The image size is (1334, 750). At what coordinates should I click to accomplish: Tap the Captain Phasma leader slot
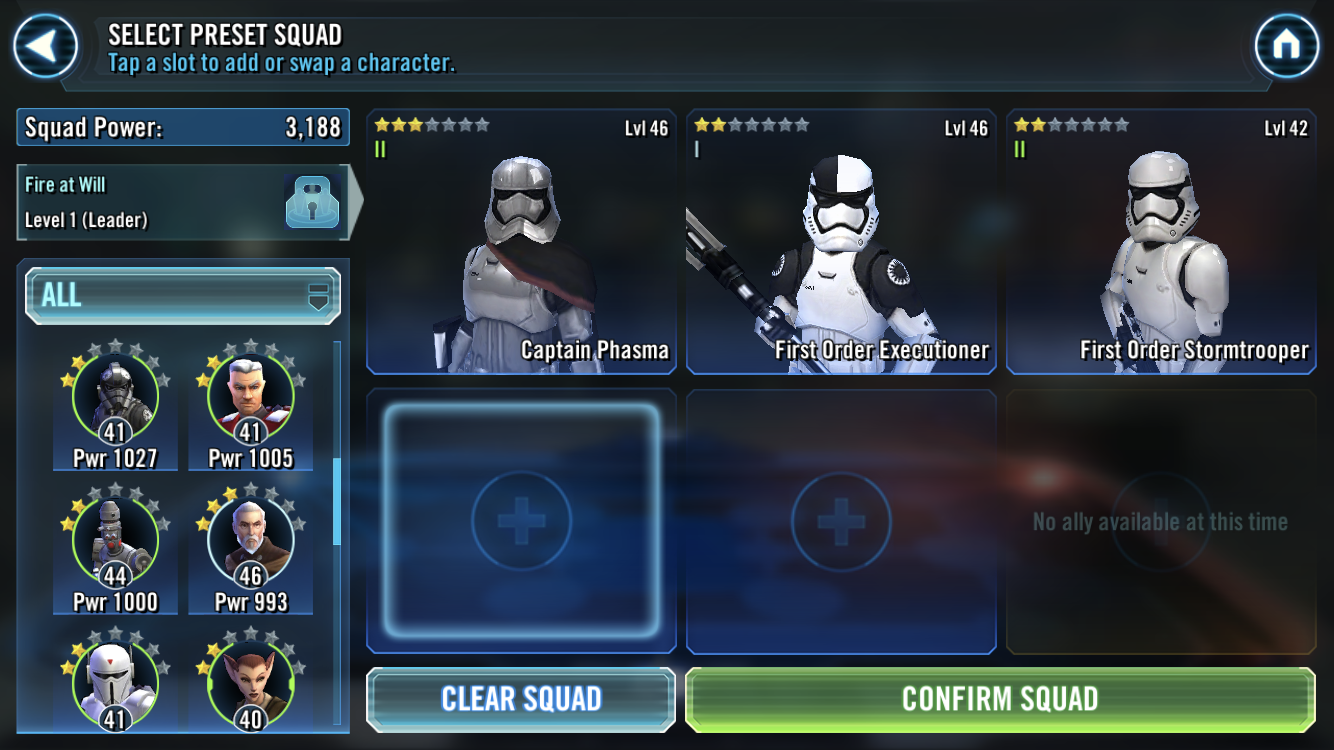[521, 242]
